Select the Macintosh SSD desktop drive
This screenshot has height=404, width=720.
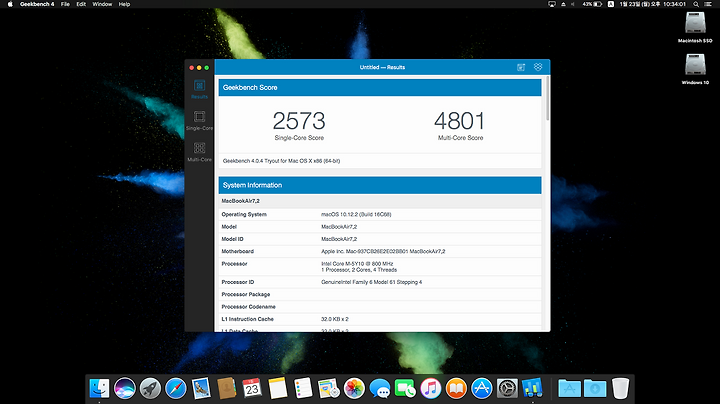(x=695, y=27)
